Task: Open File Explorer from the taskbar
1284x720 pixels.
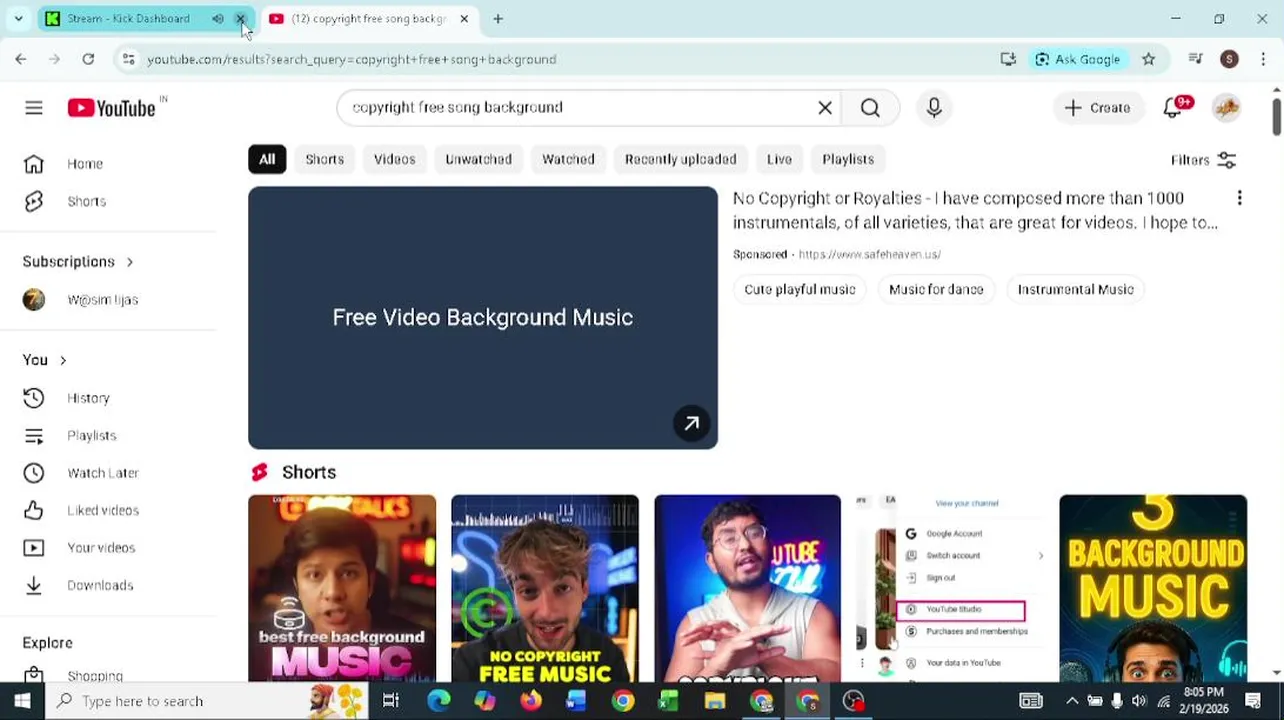Action: [x=714, y=701]
